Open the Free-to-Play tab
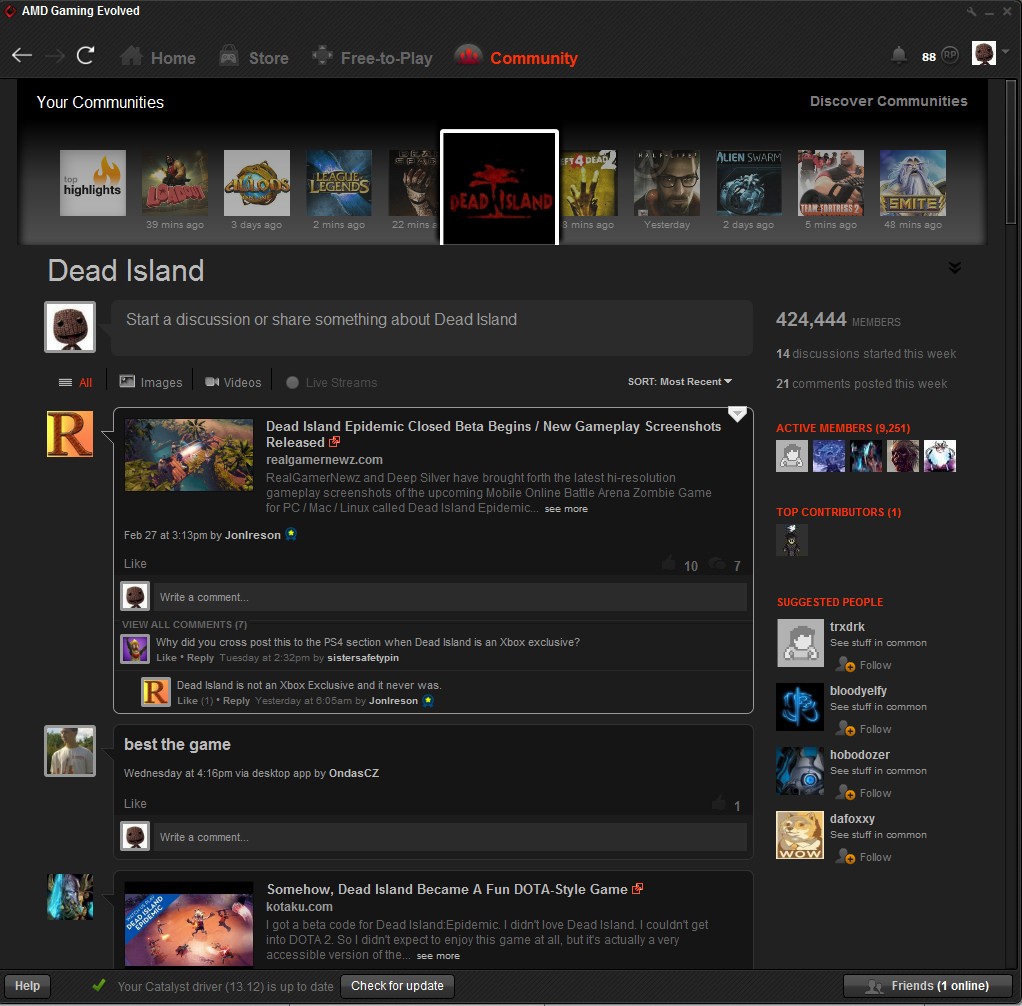This screenshot has width=1022, height=1006. pos(372,57)
